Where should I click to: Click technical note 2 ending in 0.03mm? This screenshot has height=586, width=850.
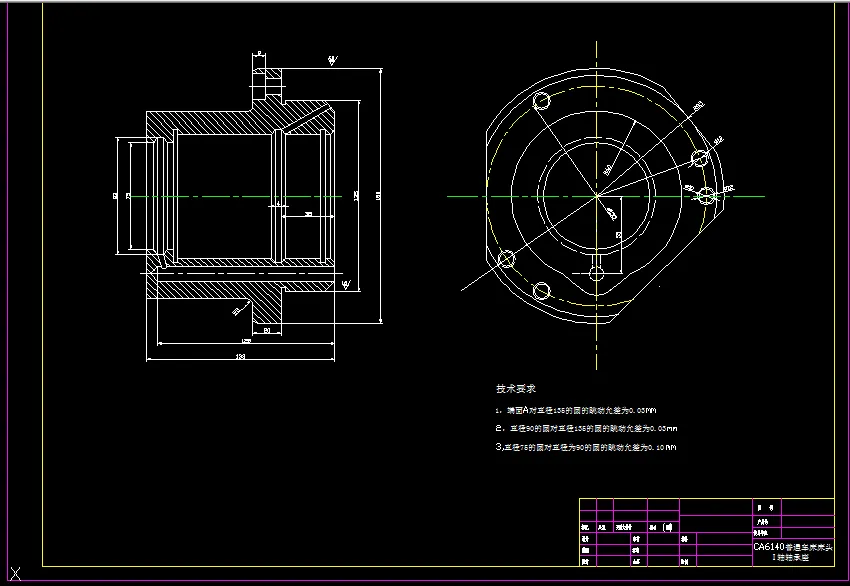[587, 428]
